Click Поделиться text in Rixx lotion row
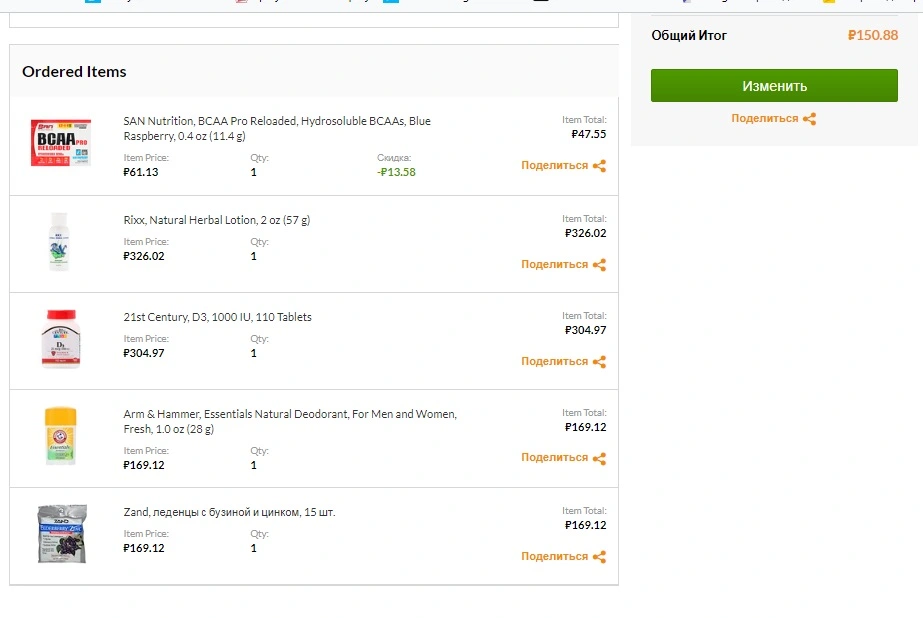This screenshot has width=923, height=618. pyautogui.click(x=555, y=264)
